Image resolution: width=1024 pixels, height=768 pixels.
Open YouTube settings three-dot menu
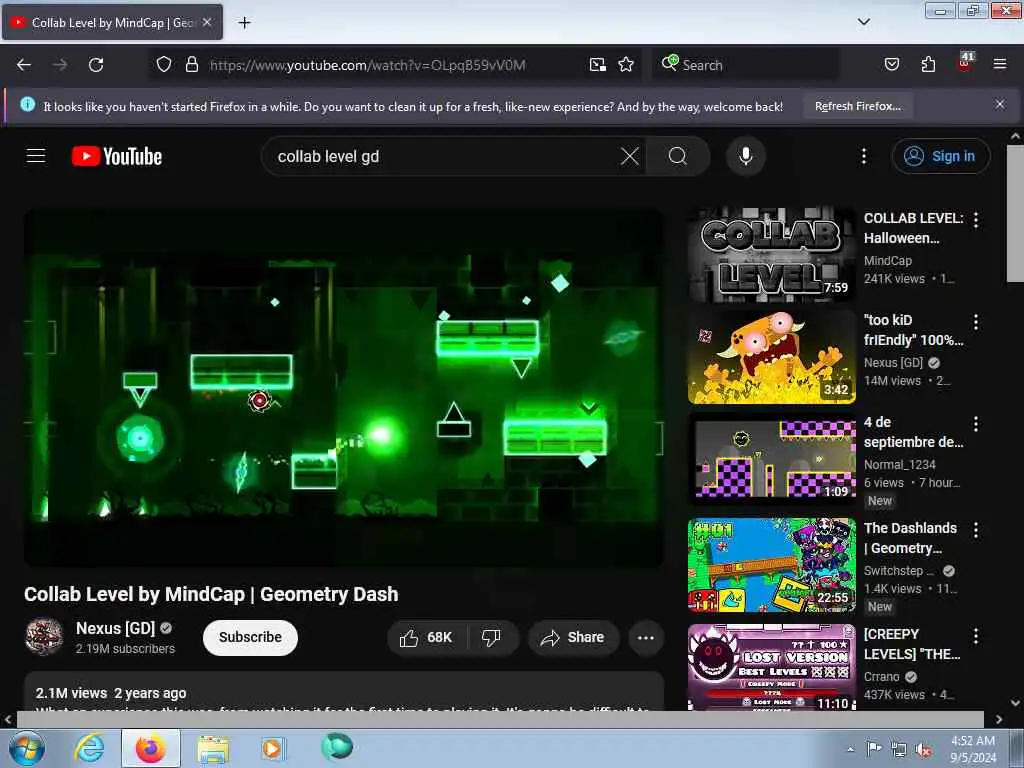click(x=863, y=156)
